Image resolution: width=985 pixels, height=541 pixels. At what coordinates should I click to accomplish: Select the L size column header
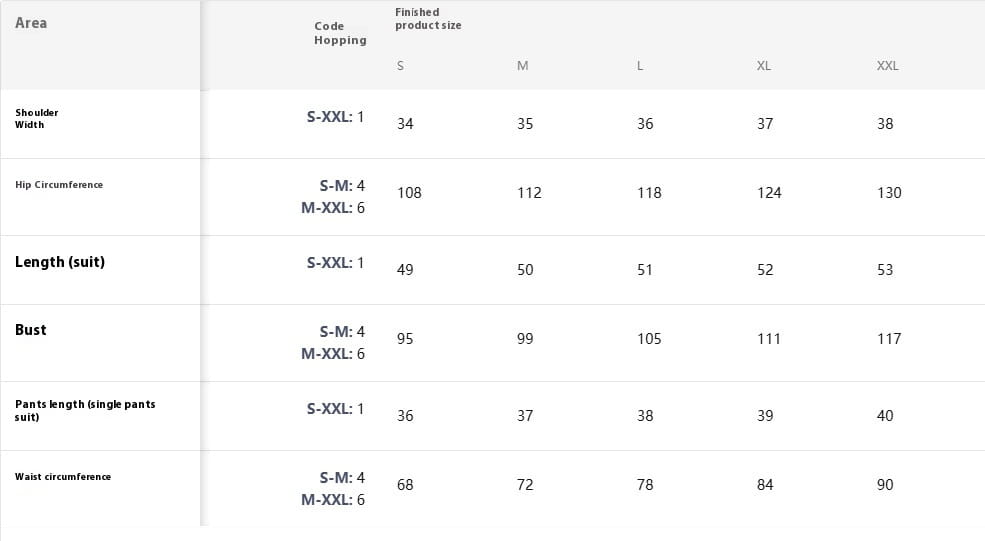coord(640,66)
